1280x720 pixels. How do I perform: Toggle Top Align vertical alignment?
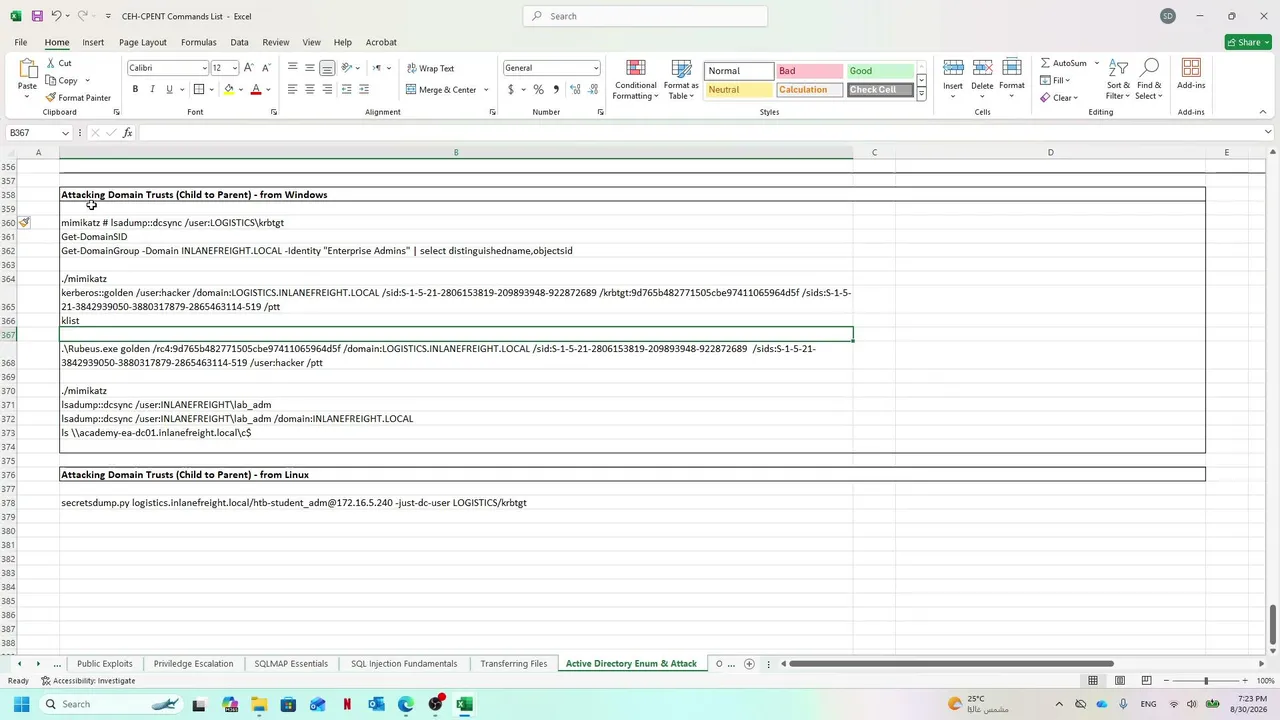[x=293, y=68]
